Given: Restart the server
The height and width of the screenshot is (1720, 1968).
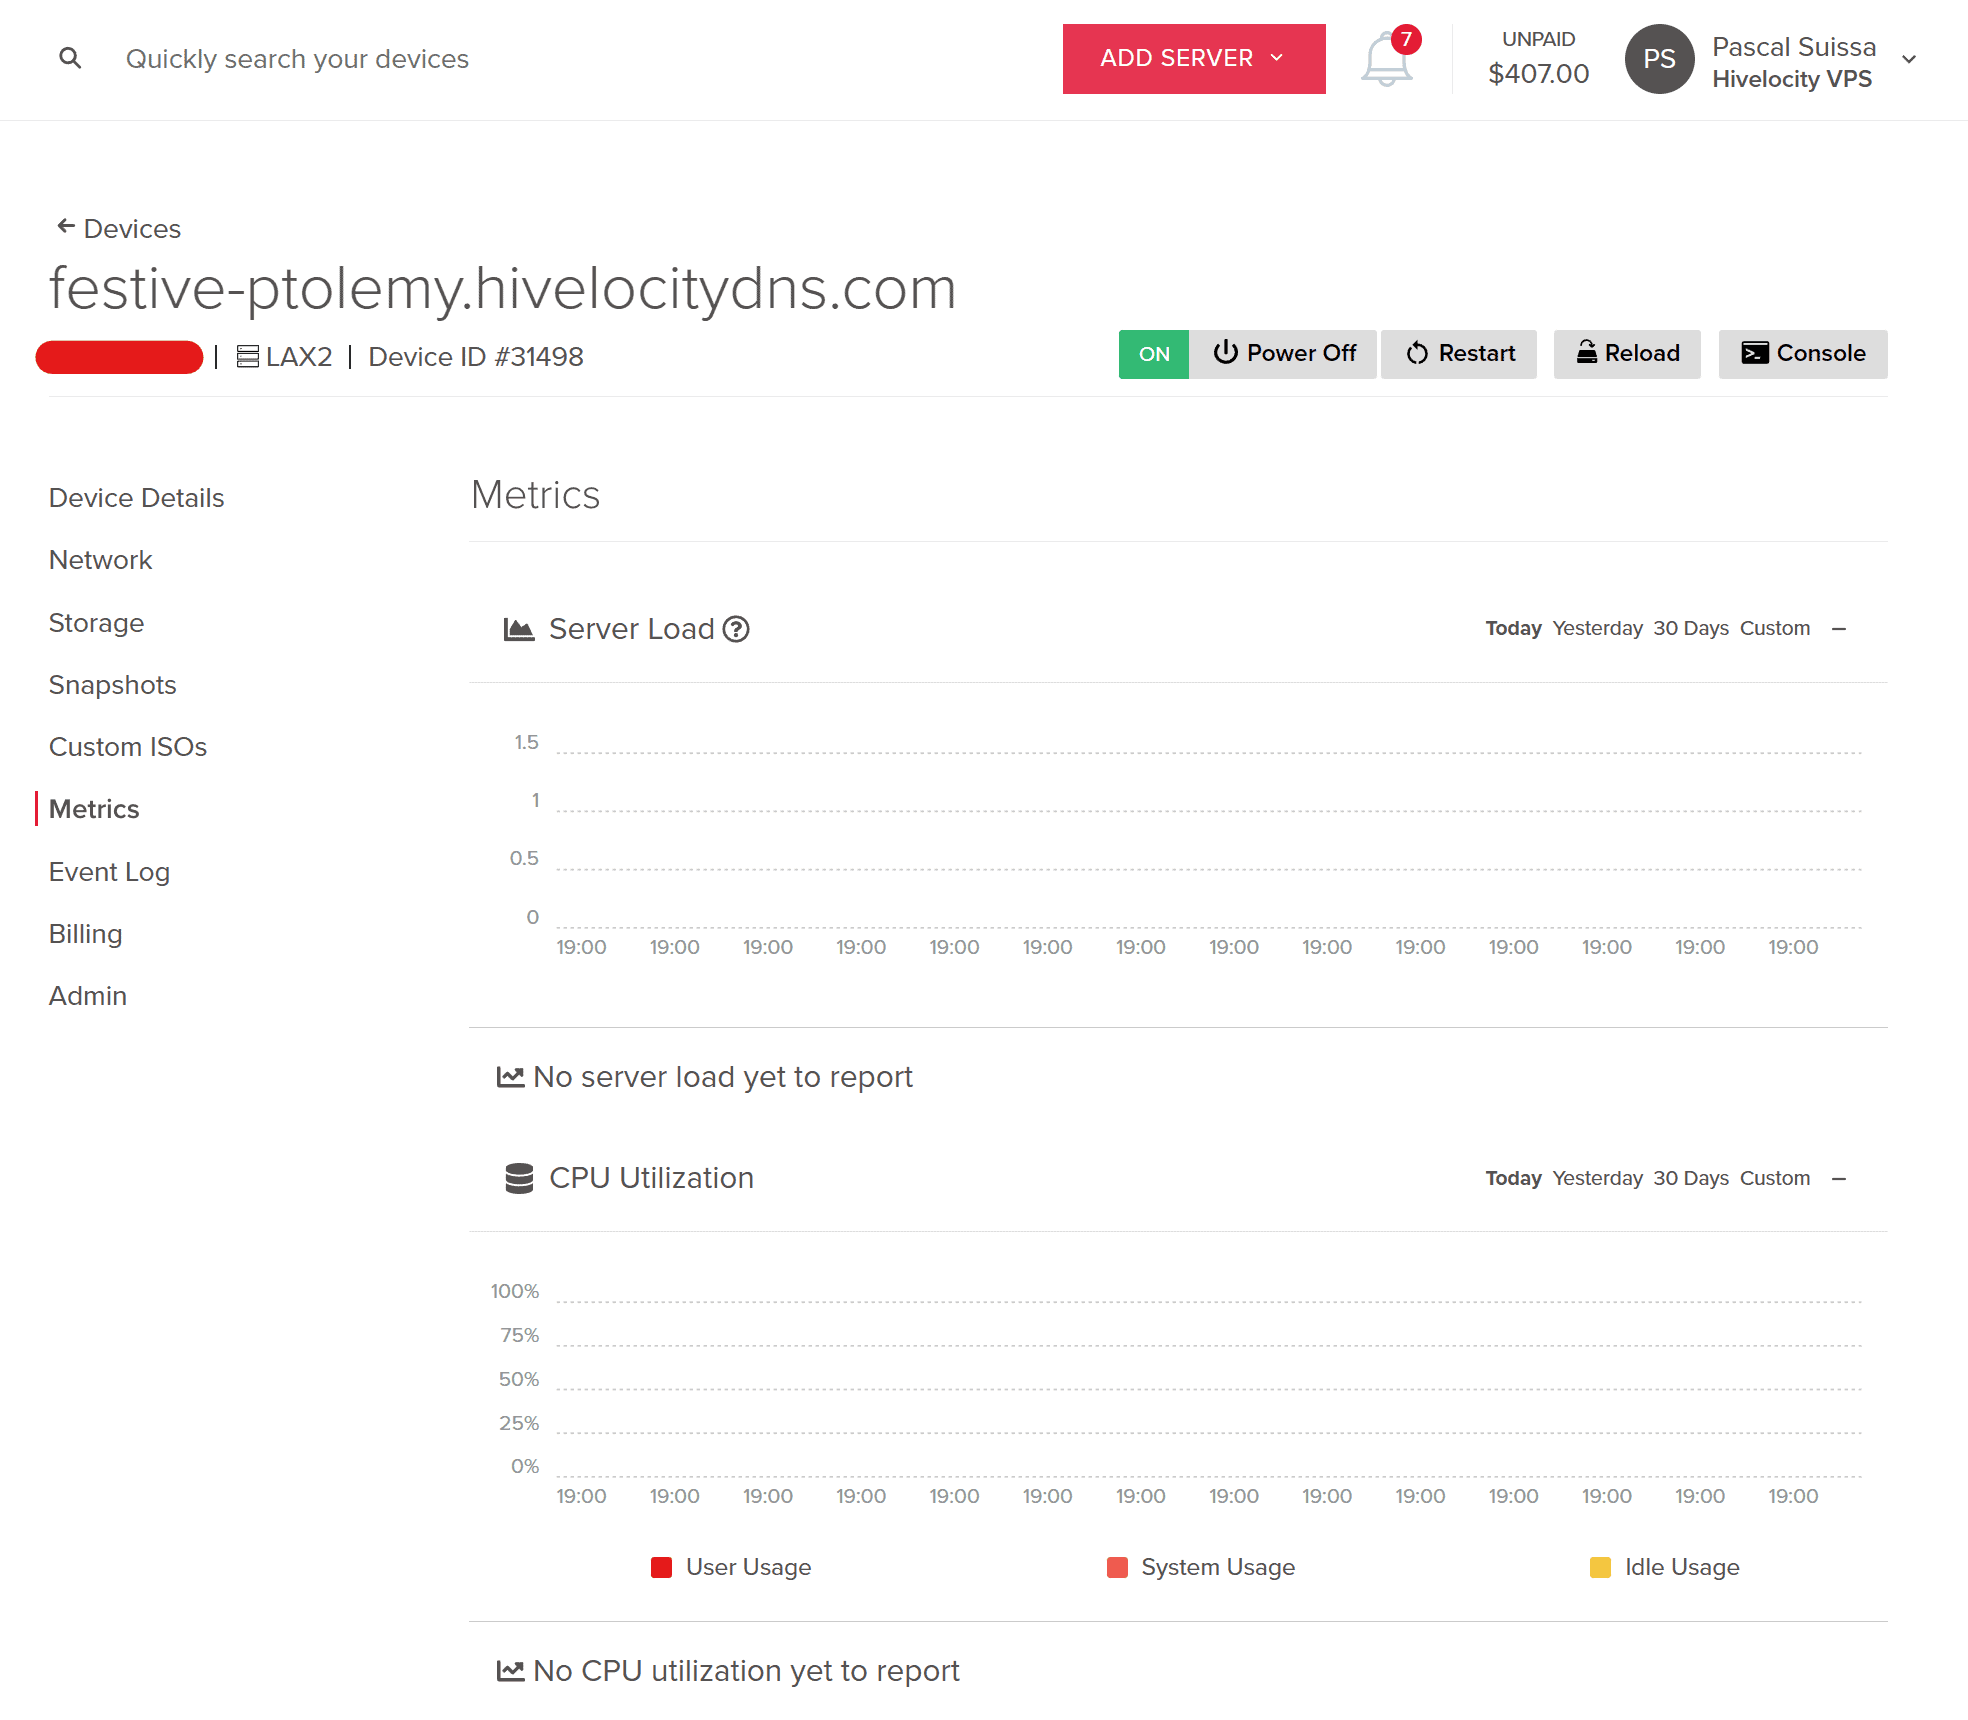Looking at the screenshot, I should (1459, 354).
